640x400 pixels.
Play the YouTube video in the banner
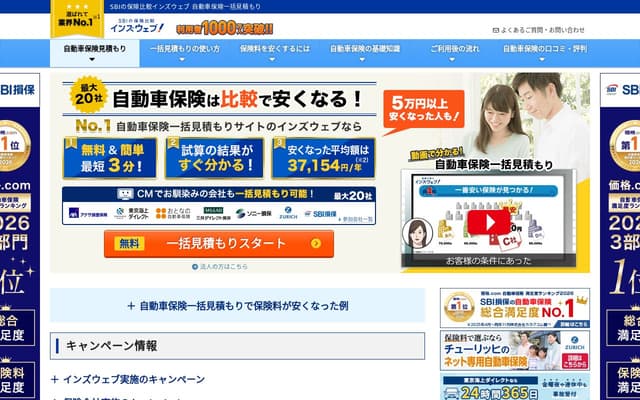click(x=489, y=222)
